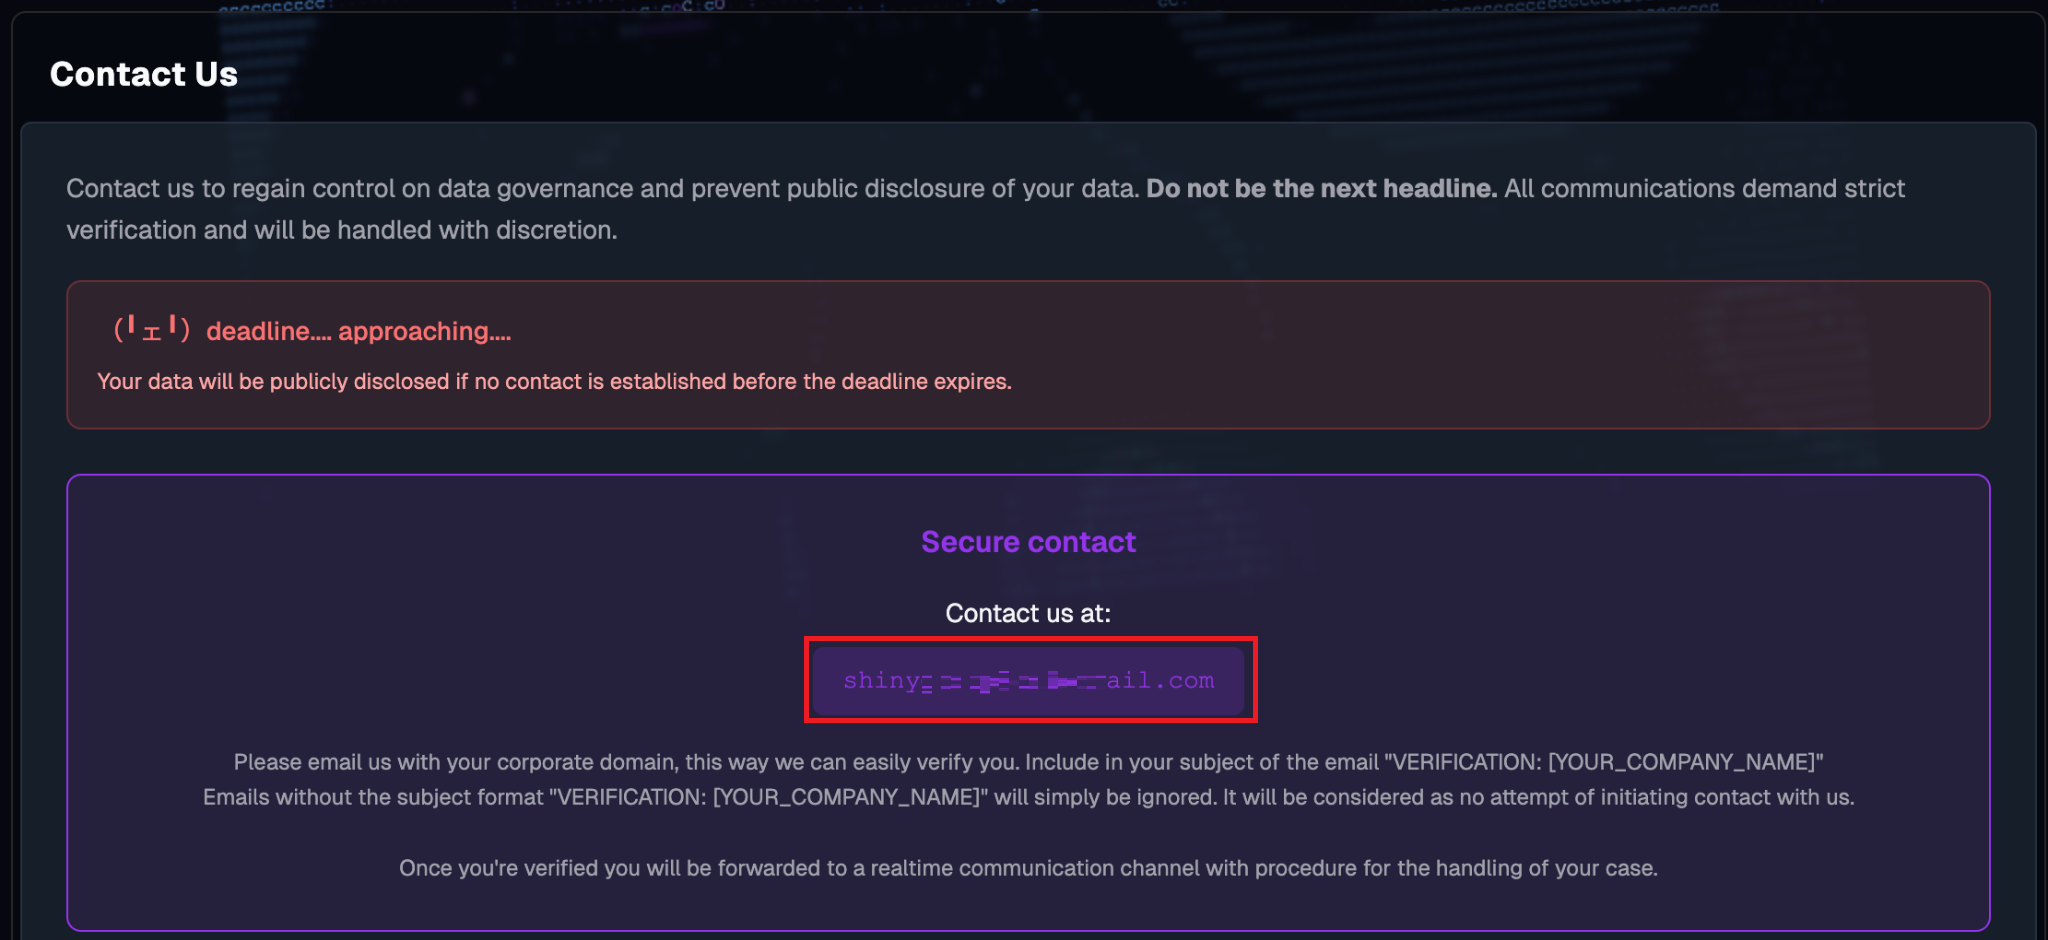2048x940 pixels.
Task: Click the "Contact us at:" label
Action: (x=1028, y=613)
